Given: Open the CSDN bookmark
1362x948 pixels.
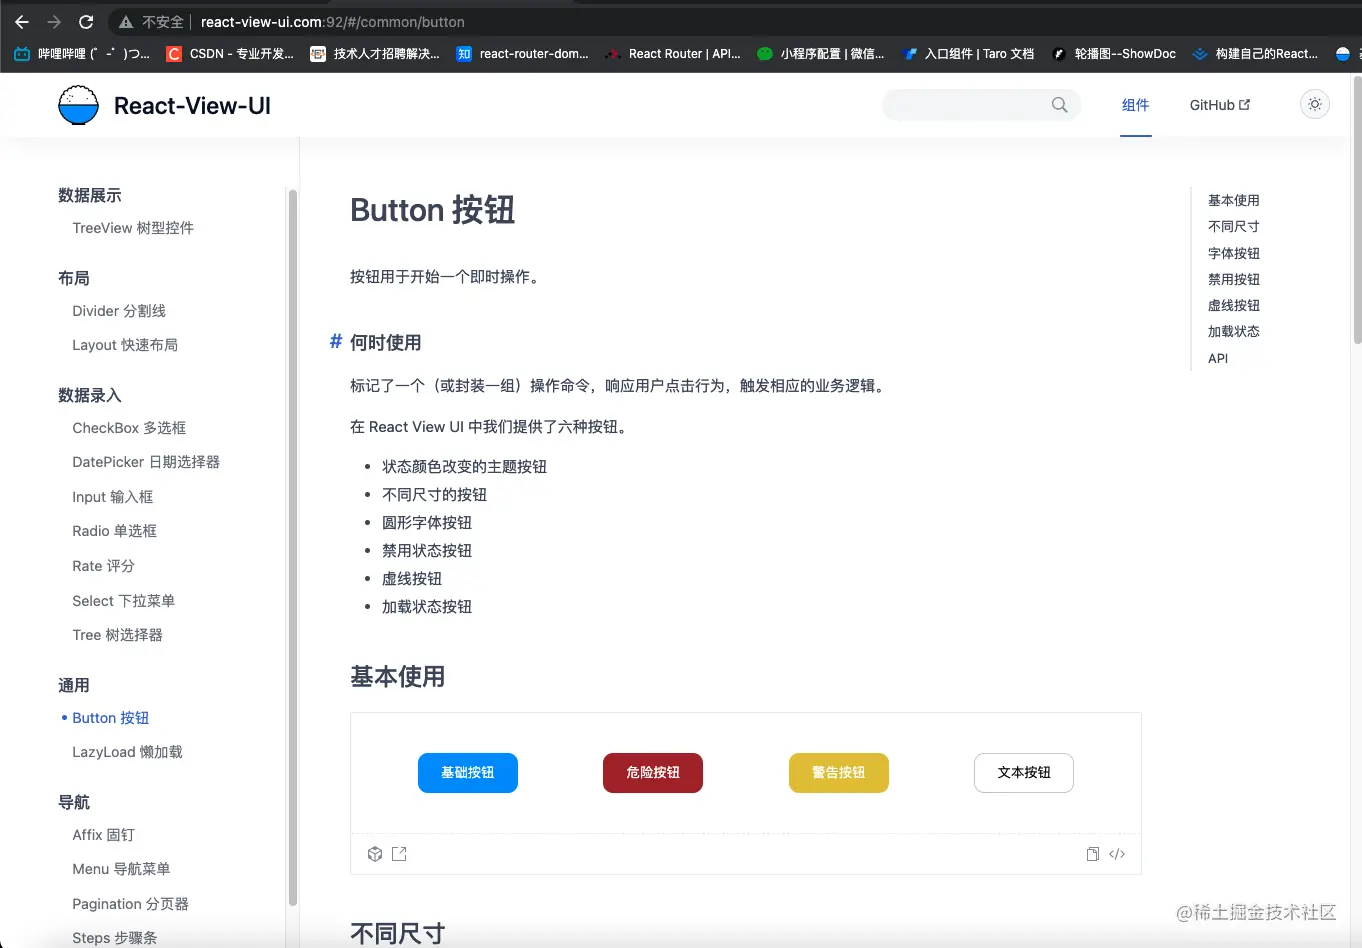Looking at the screenshot, I should click(x=230, y=54).
